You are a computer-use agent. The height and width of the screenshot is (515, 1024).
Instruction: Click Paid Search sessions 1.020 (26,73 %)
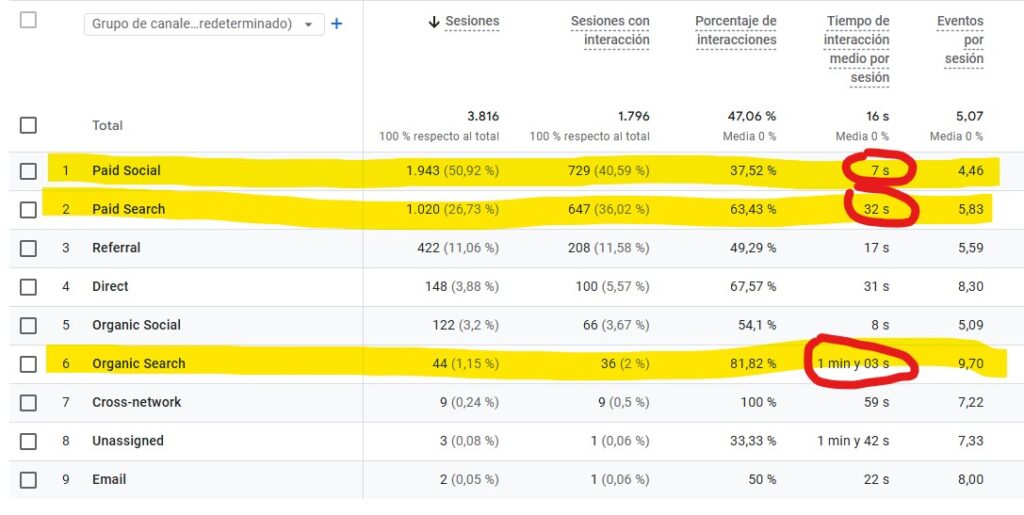pyautogui.click(x=453, y=209)
